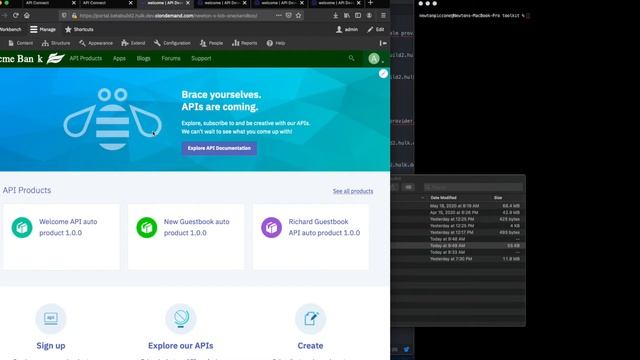Click the Firefox account icon
640x360 pixels.
pos(369,16)
